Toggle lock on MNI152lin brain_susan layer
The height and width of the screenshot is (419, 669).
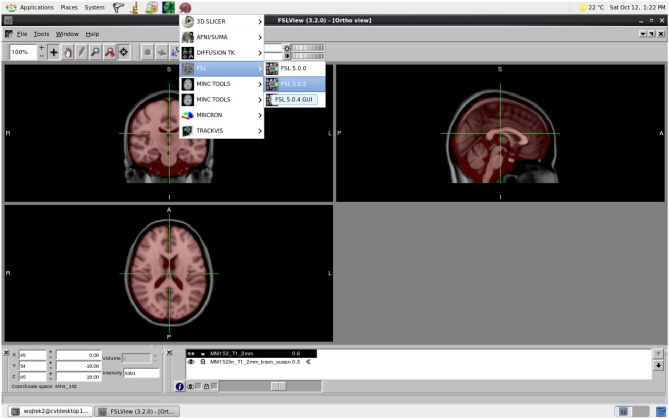202,361
